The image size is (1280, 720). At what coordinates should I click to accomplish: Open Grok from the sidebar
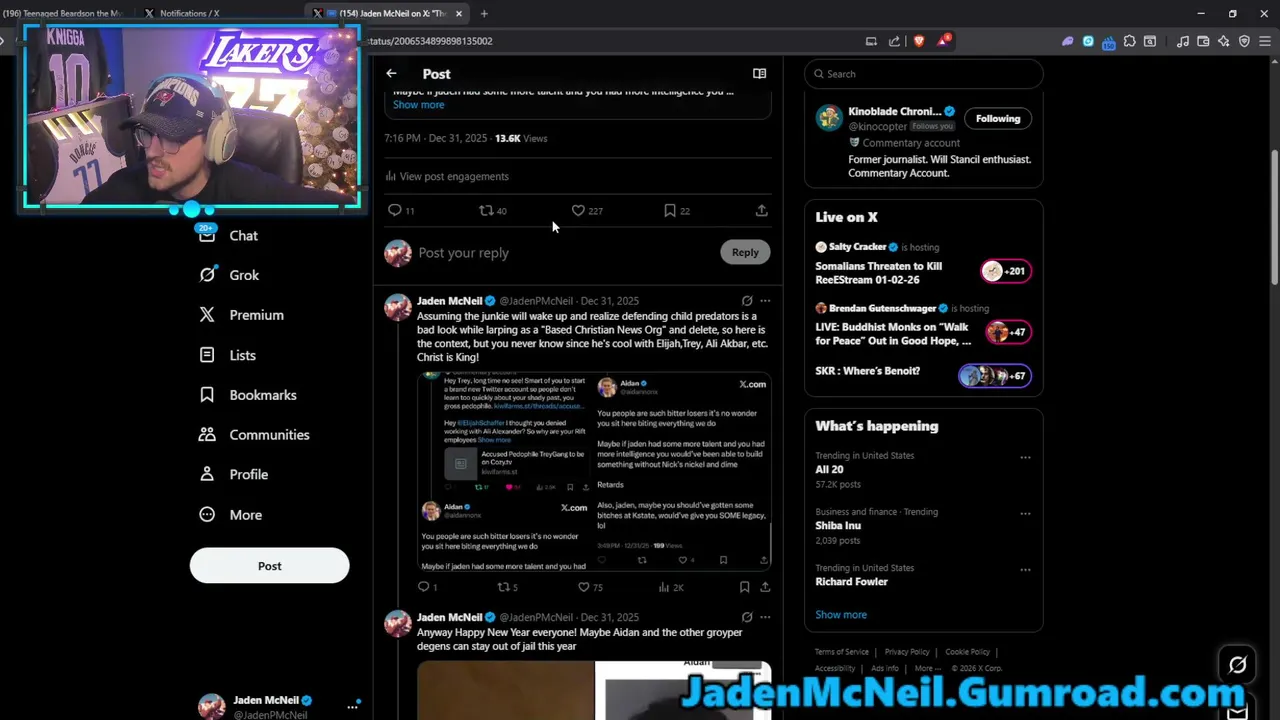(x=229, y=275)
